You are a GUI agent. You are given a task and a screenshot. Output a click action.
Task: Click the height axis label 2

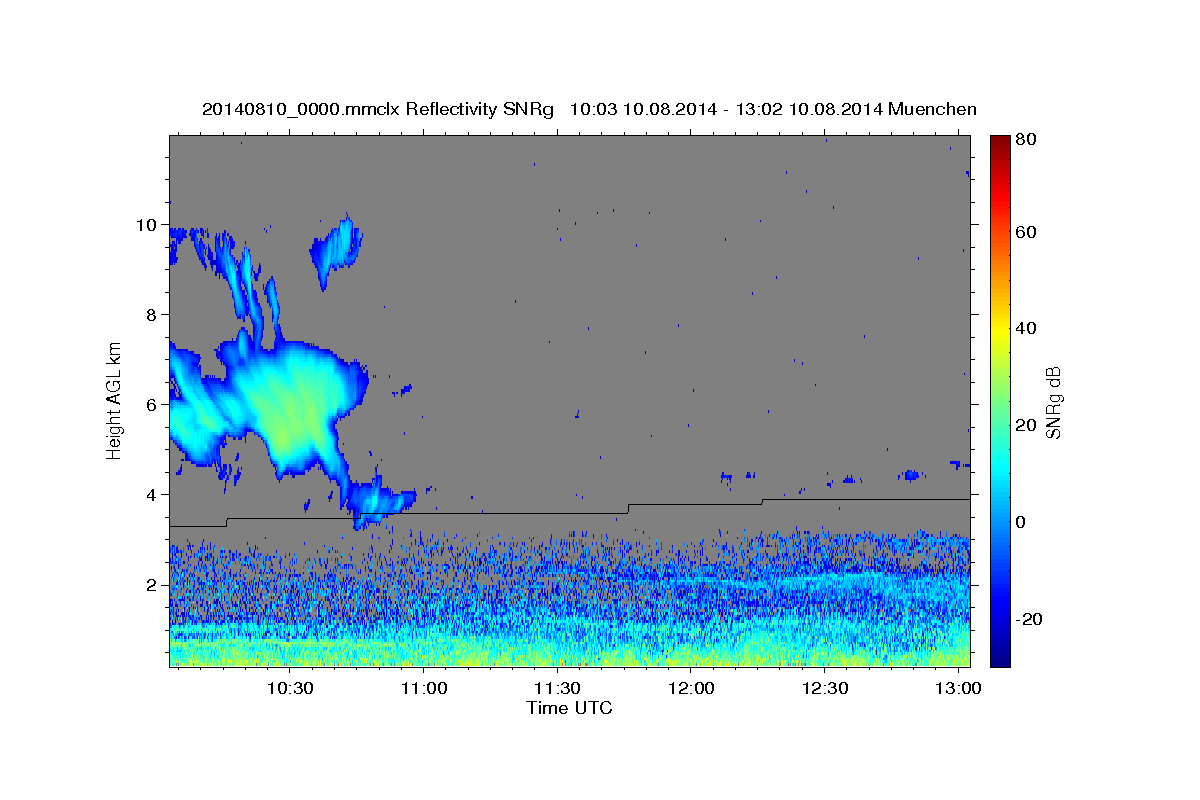tap(152, 585)
